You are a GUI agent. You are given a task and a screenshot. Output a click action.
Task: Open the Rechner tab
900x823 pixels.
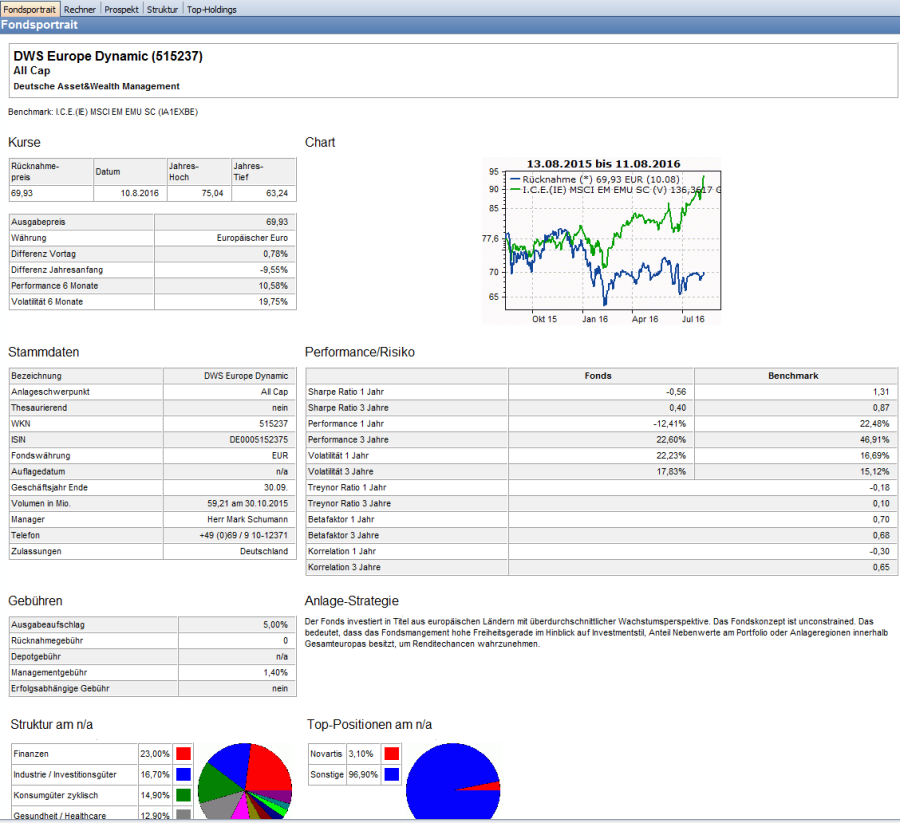coord(80,8)
